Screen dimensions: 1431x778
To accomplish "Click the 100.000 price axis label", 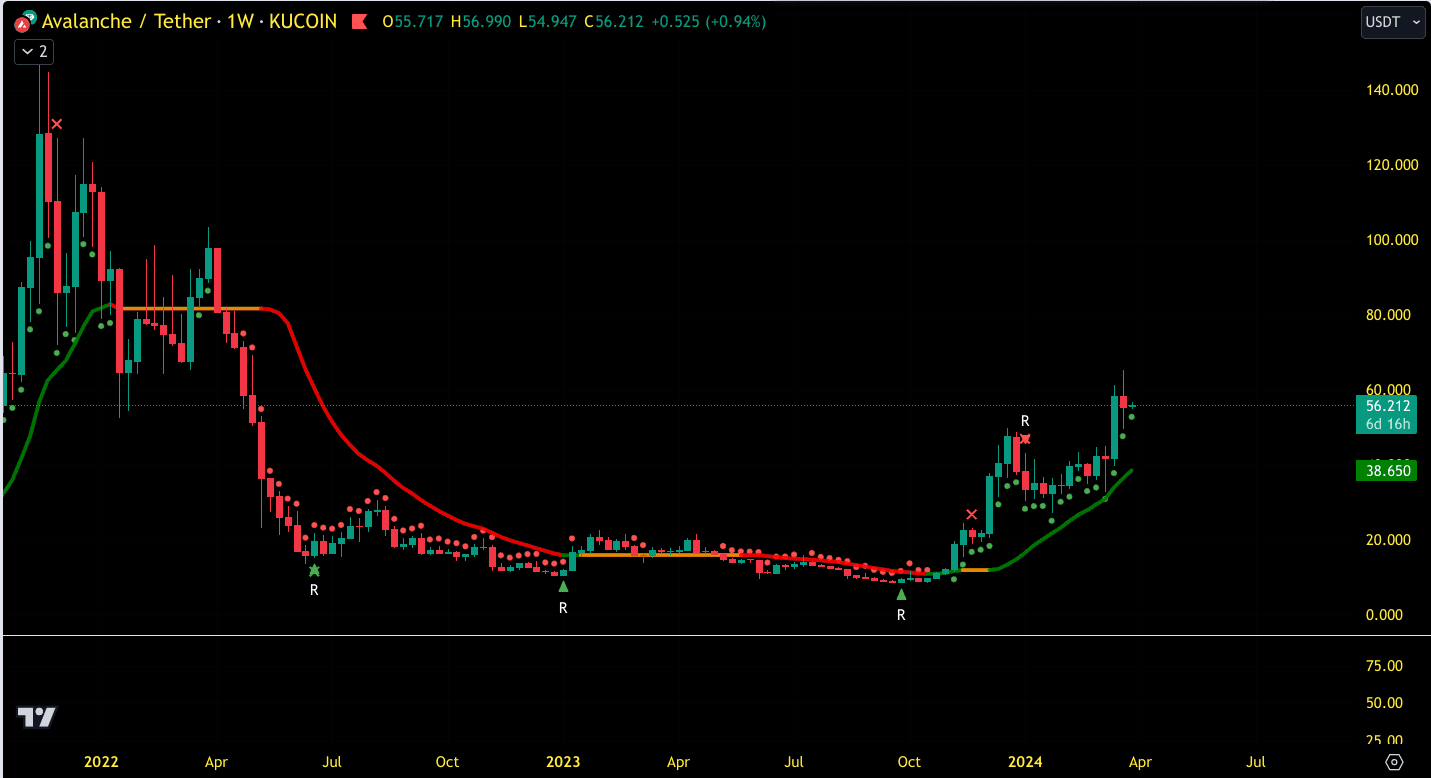I will point(1392,240).
